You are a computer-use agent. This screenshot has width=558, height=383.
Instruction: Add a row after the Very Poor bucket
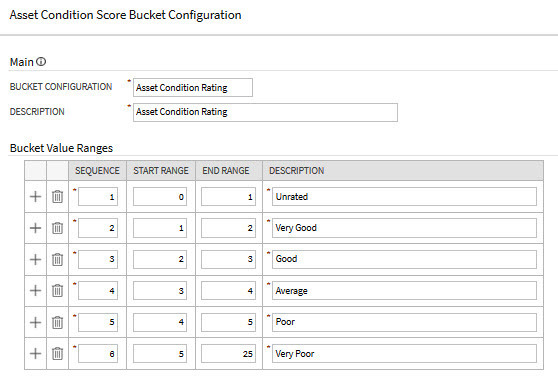35,353
